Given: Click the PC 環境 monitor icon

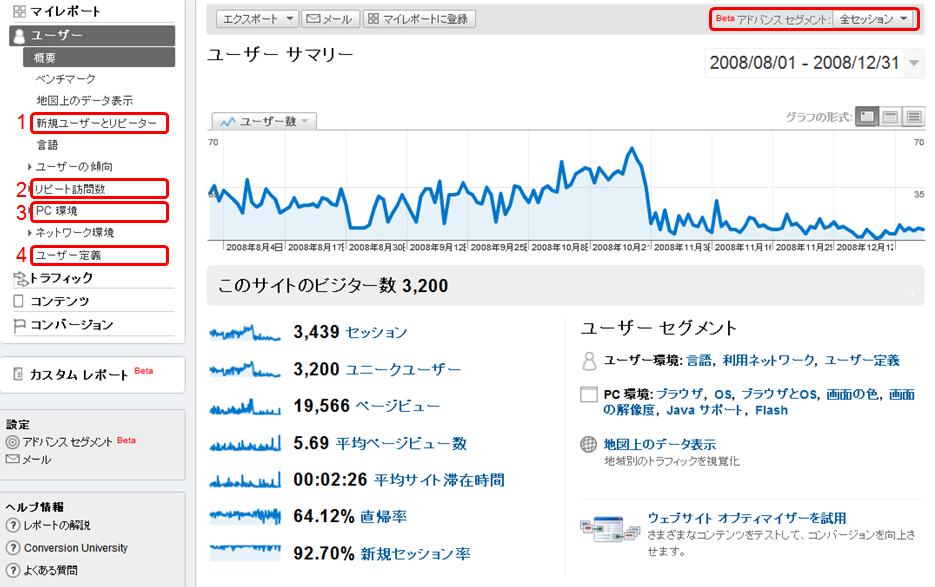Looking at the screenshot, I should (x=589, y=394).
